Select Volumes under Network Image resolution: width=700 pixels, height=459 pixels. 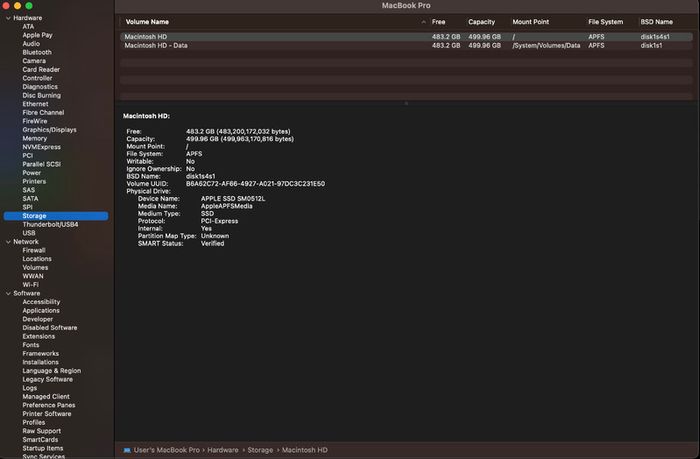(x=35, y=267)
